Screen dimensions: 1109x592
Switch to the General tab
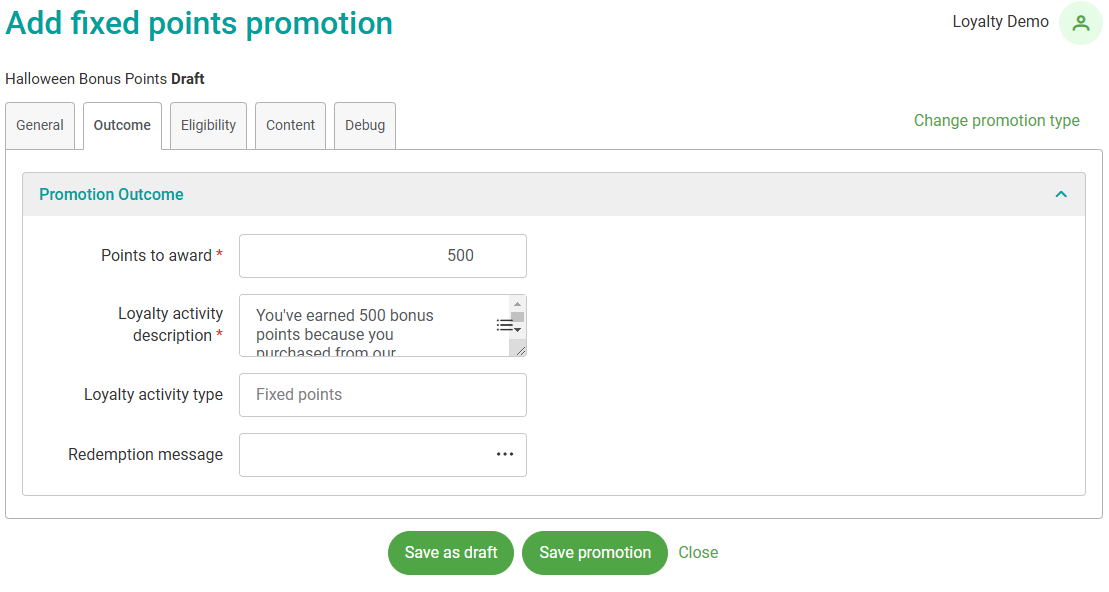[x=40, y=126]
